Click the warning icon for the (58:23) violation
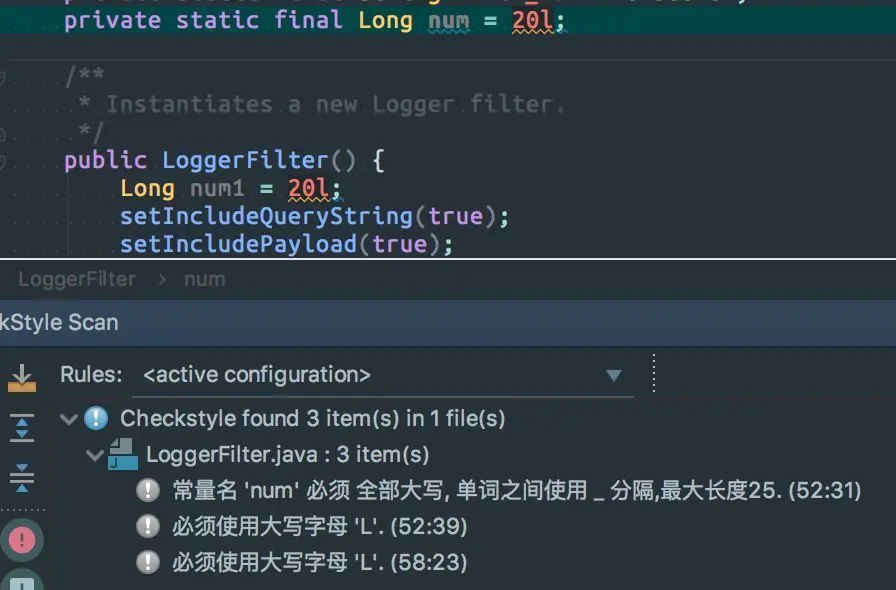The height and width of the screenshot is (590, 896). (148, 562)
